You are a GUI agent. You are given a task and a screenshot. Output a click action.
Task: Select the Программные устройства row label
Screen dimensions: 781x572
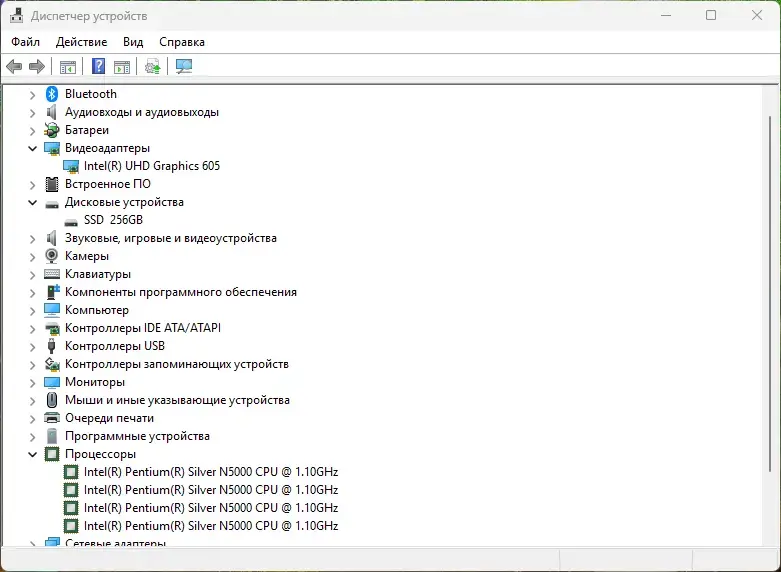[x=137, y=436]
